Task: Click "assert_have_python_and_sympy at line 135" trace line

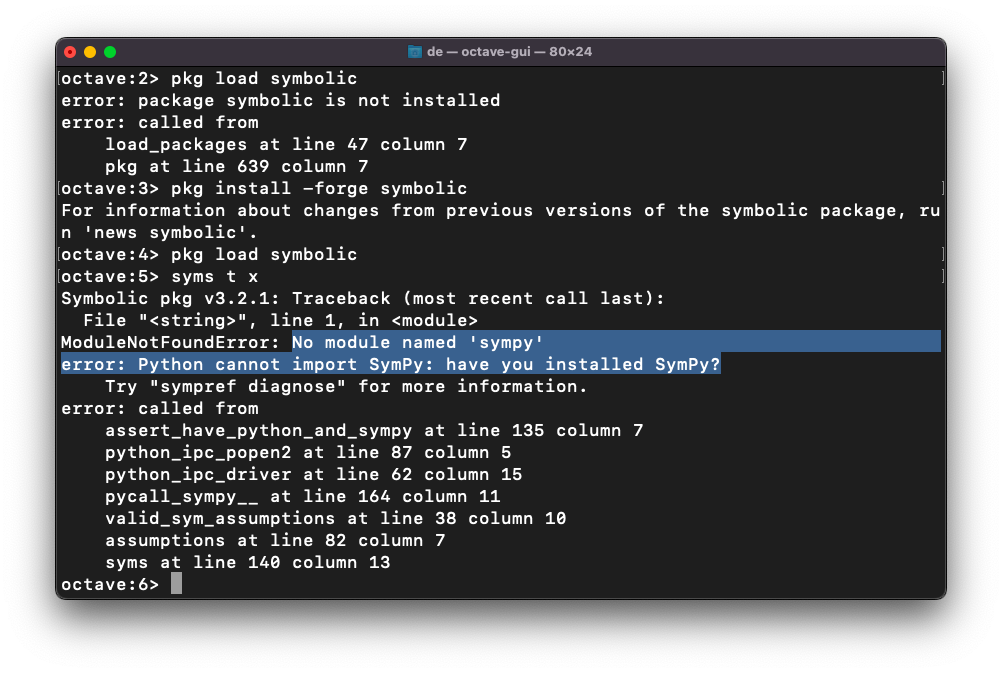Action: click(x=374, y=431)
